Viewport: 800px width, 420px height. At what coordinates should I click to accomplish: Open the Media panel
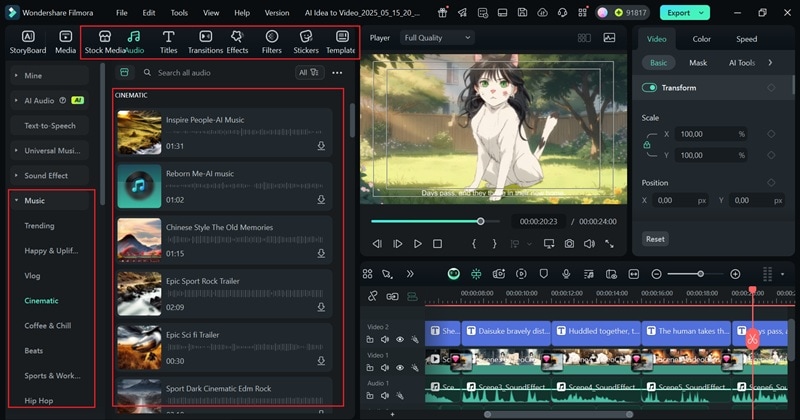65,42
